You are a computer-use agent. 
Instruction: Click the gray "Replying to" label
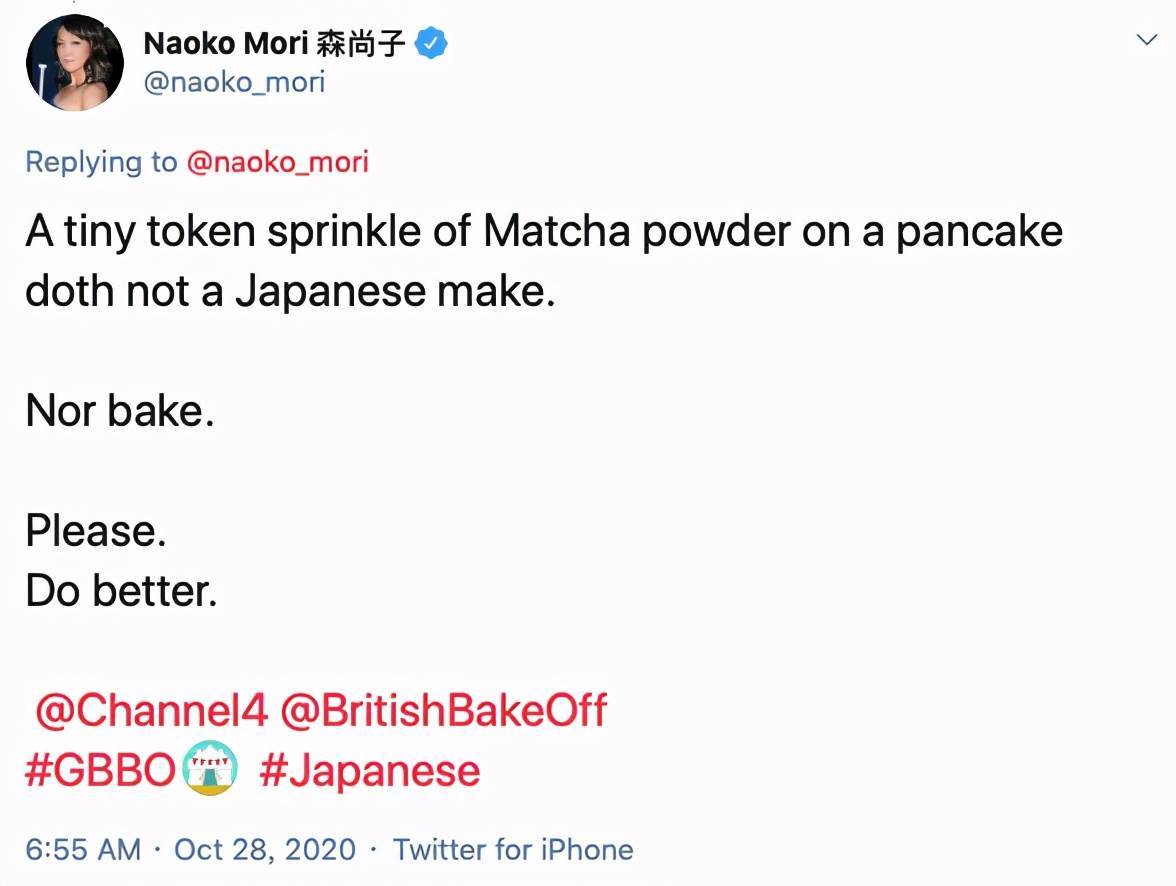tap(101, 162)
